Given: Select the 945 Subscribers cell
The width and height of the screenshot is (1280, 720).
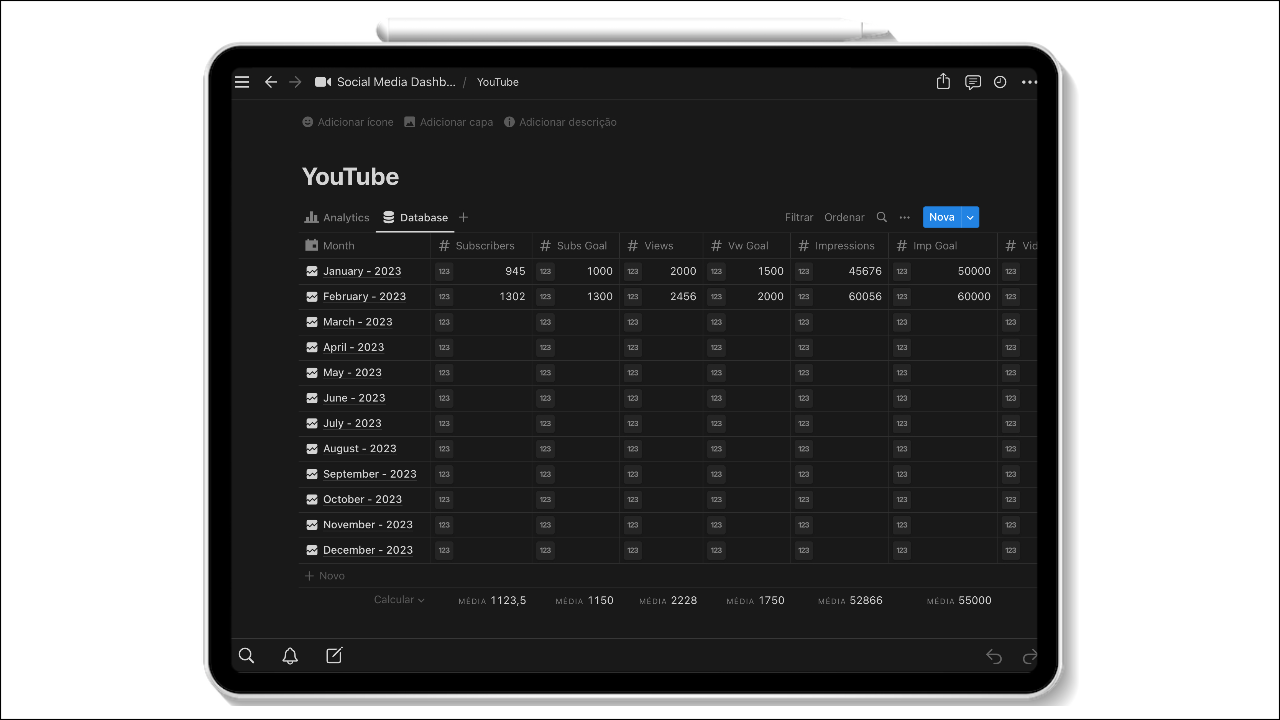Looking at the screenshot, I should [x=481, y=271].
